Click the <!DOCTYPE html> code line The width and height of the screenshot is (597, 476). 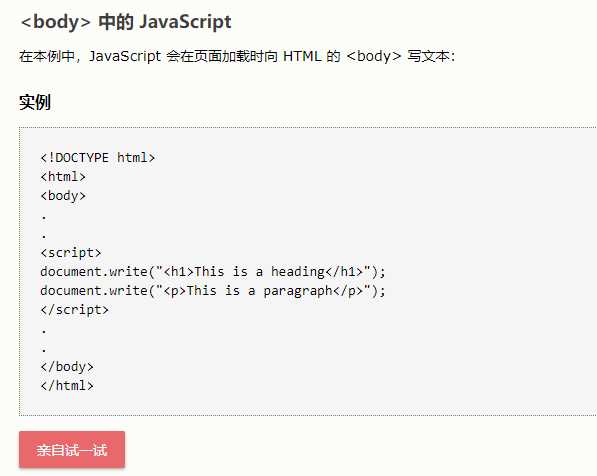click(x=97, y=157)
